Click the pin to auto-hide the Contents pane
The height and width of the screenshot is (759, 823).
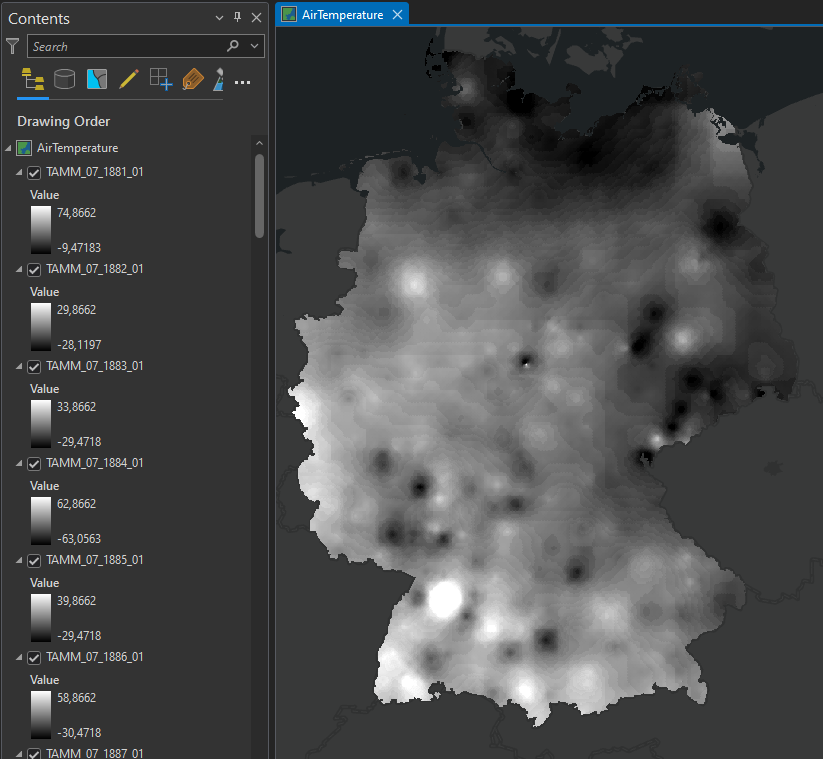(237, 17)
